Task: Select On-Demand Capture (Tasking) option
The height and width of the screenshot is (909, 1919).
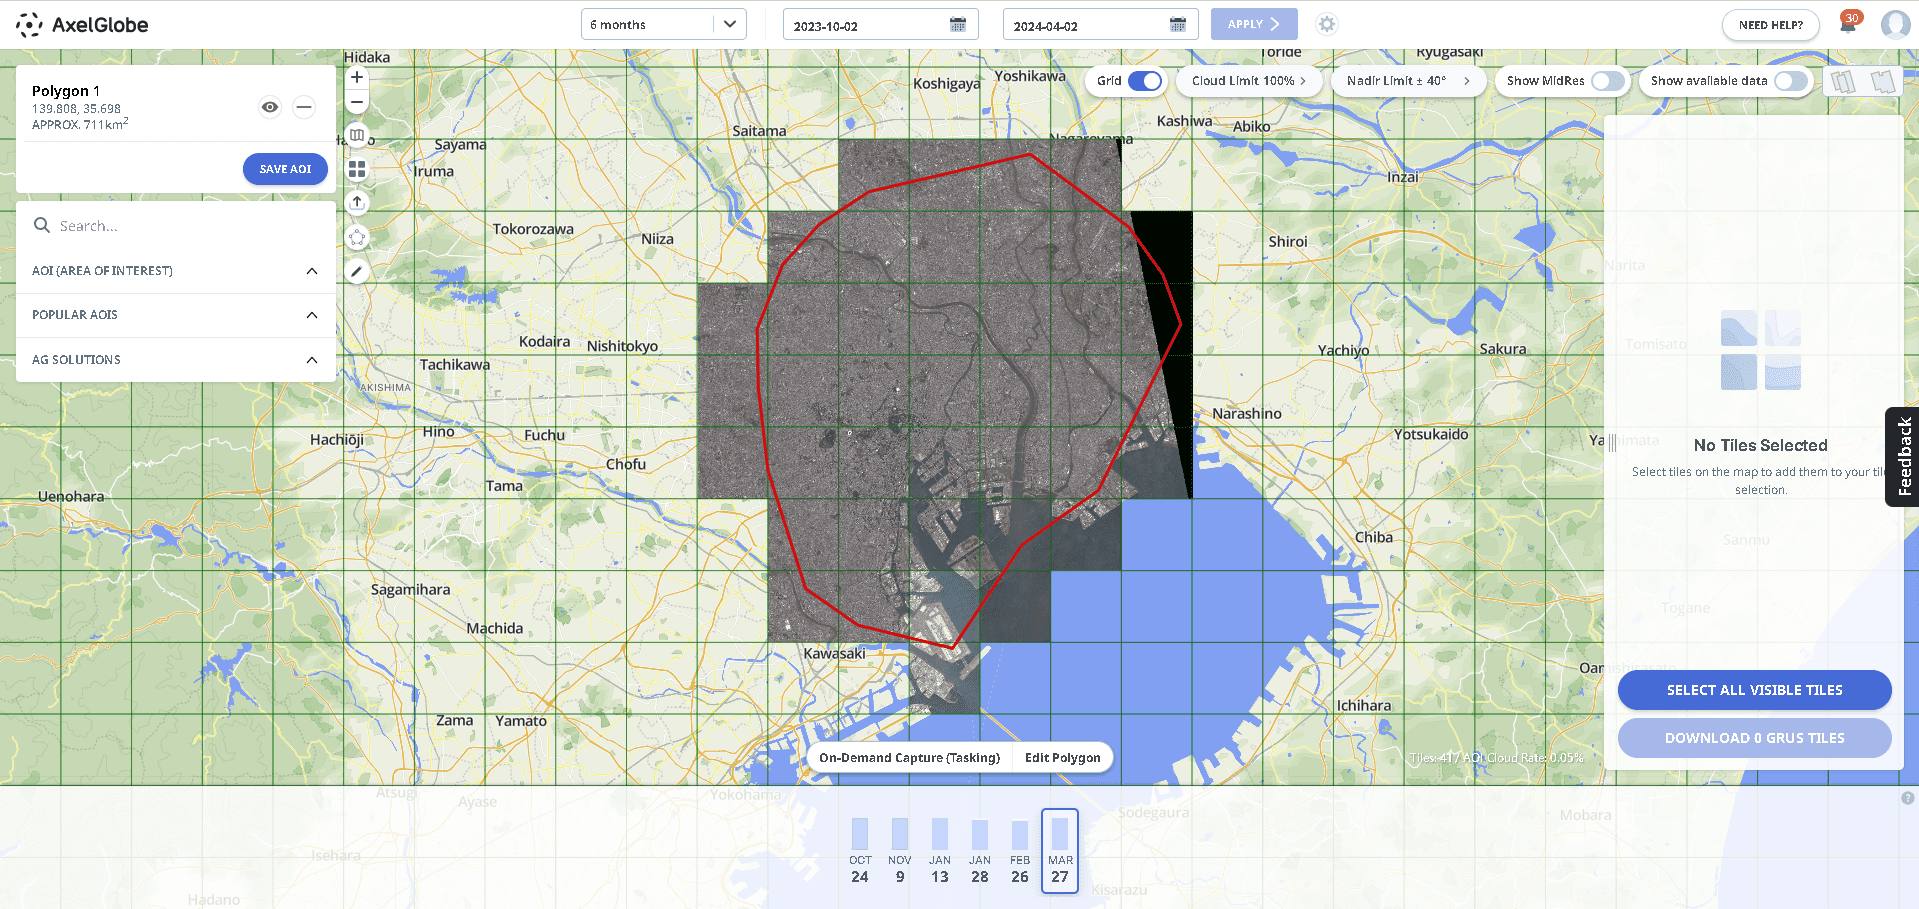Action: click(x=909, y=758)
